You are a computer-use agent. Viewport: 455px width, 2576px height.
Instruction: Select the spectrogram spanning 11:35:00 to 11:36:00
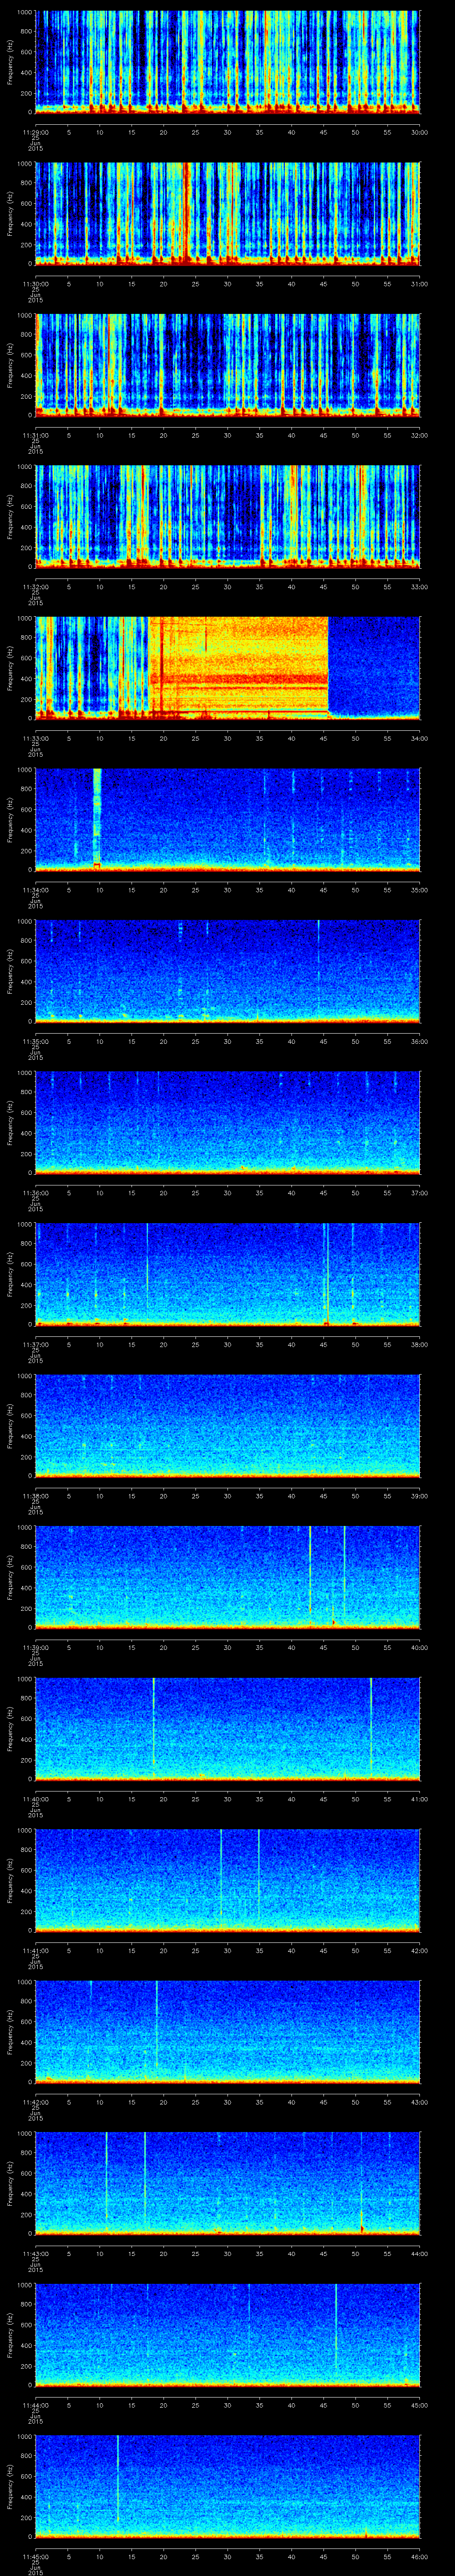click(228, 971)
